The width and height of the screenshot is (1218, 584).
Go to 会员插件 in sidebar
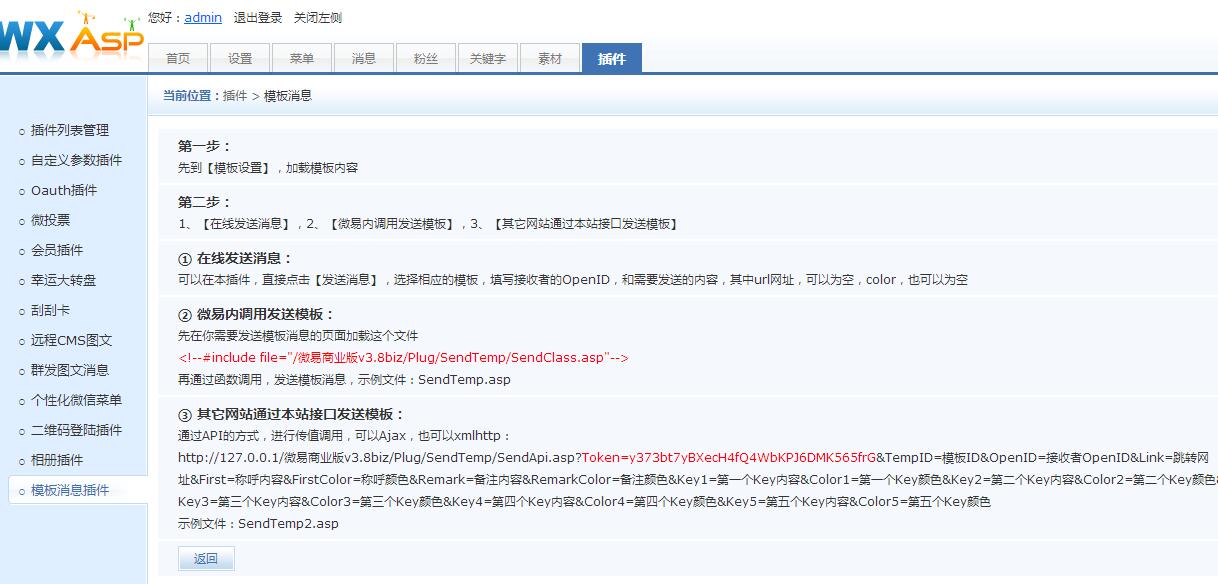pos(57,250)
